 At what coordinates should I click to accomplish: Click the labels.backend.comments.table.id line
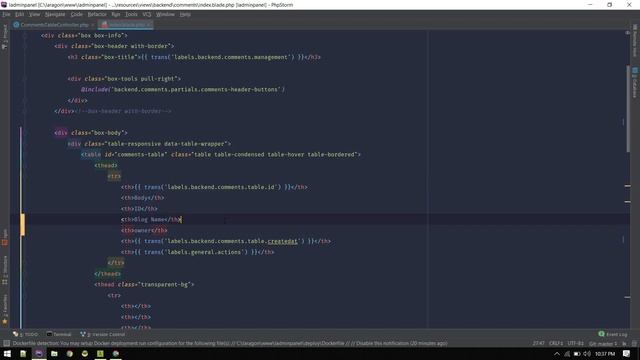coord(214,187)
